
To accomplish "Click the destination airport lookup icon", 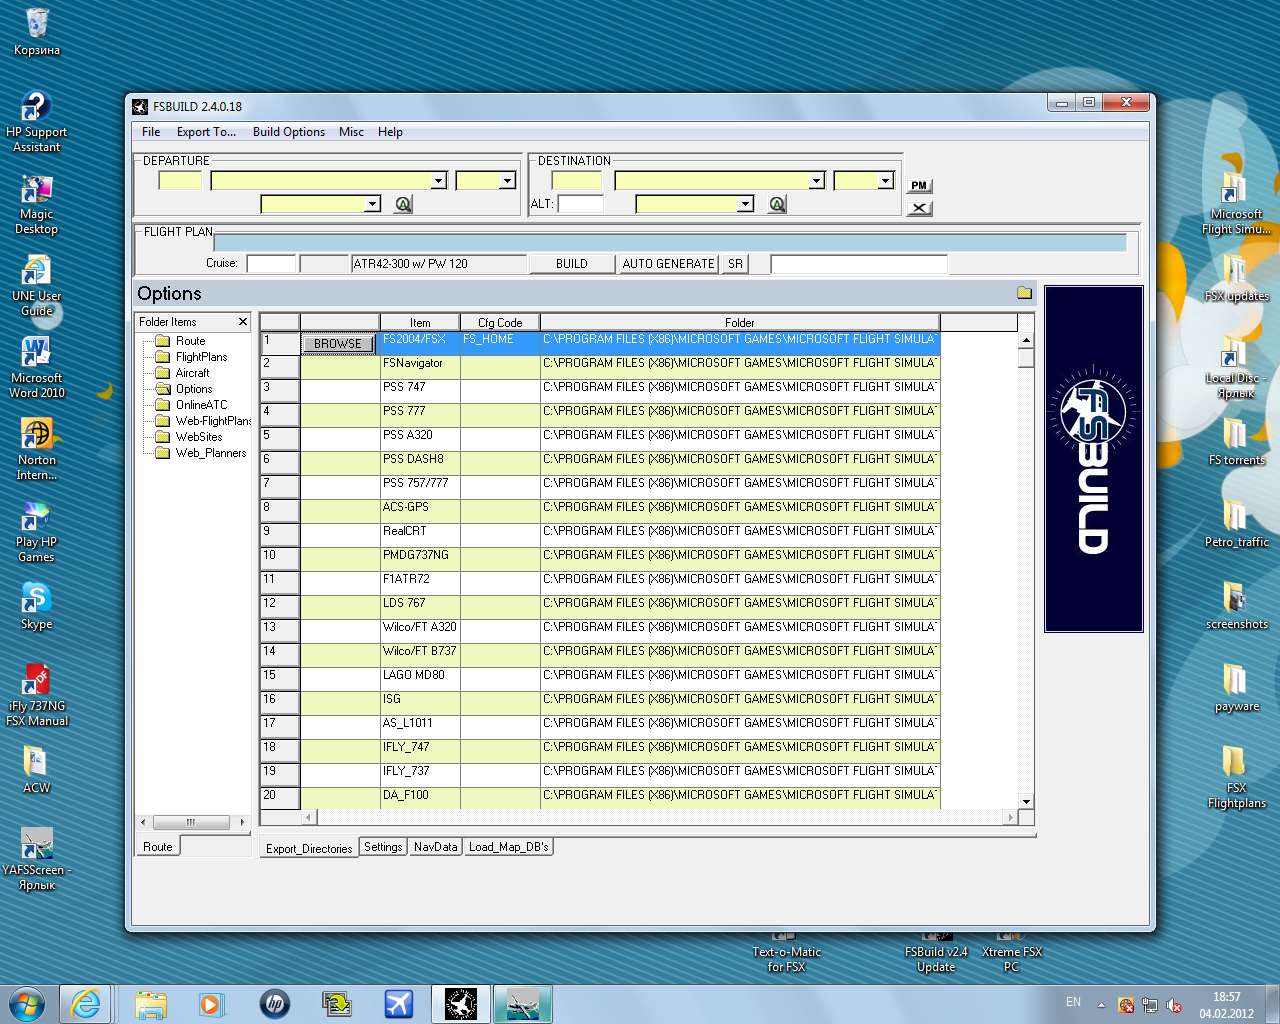I will click(777, 204).
